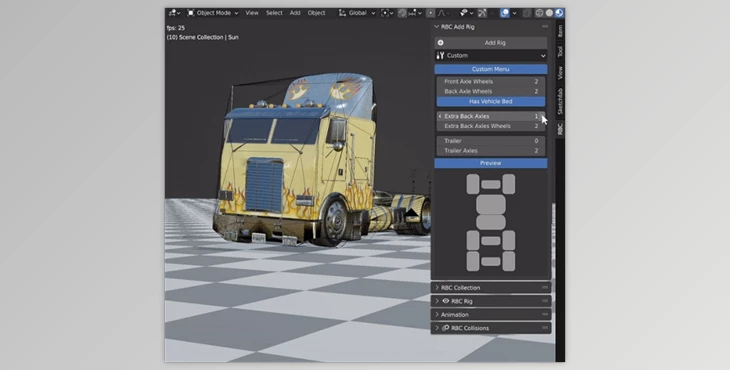Click the Trailer Axles field
Screen dimensions: 730x370
(491, 151)
